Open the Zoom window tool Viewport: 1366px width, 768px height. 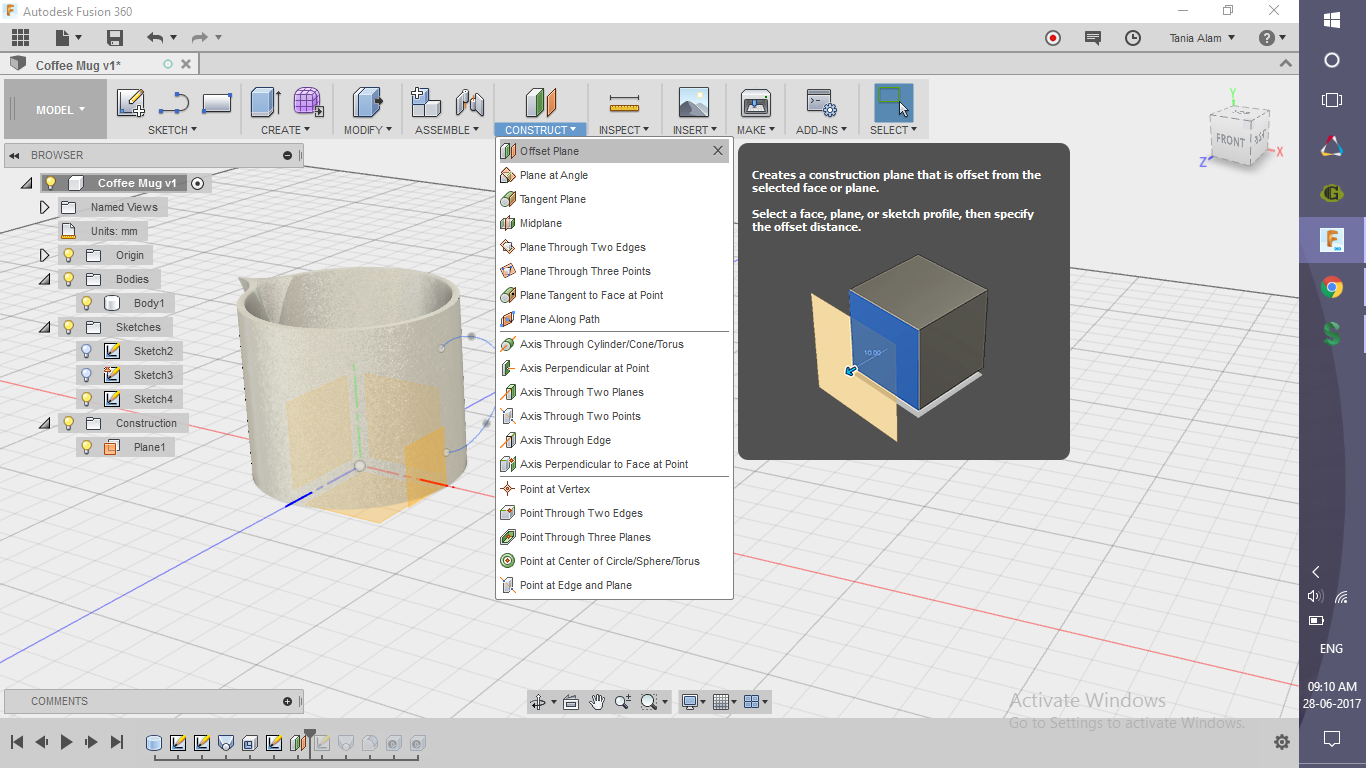[650, 701]
